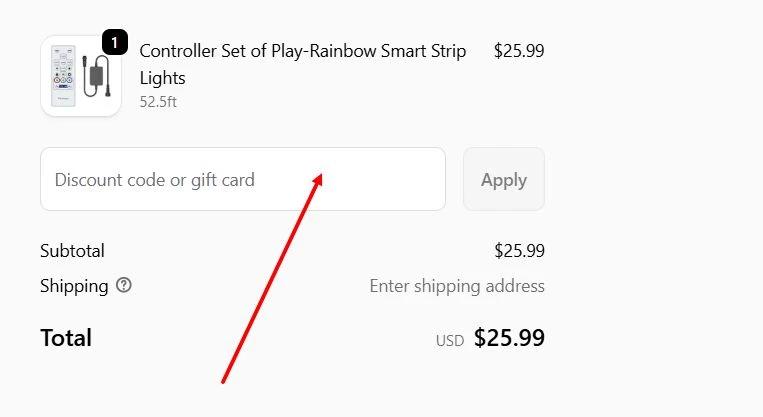Click the Subtotal amount $25.99
The image size is (763, 417).
click(x=519, y=251)
